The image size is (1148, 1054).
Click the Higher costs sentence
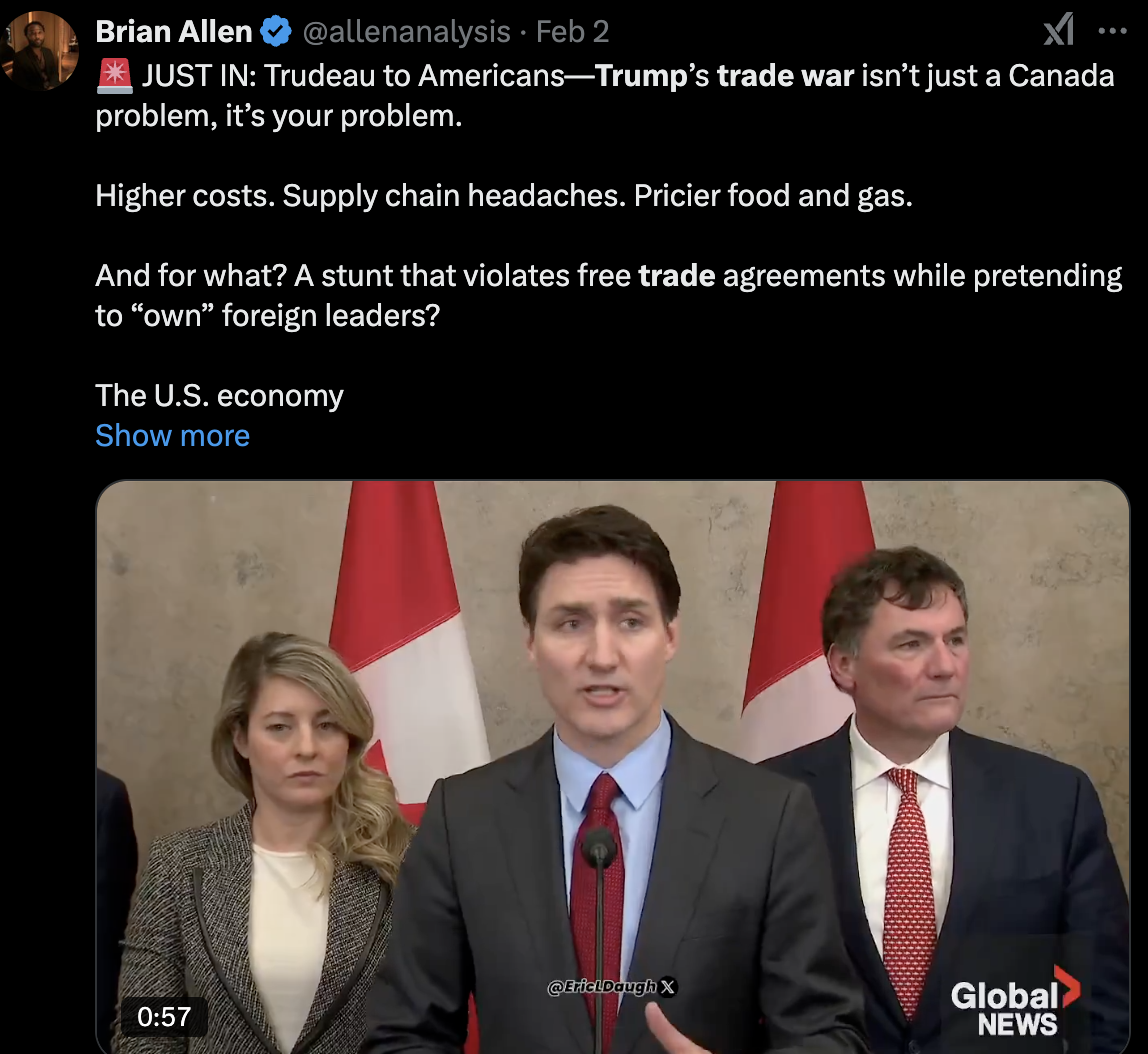click(x=504, y=196)
